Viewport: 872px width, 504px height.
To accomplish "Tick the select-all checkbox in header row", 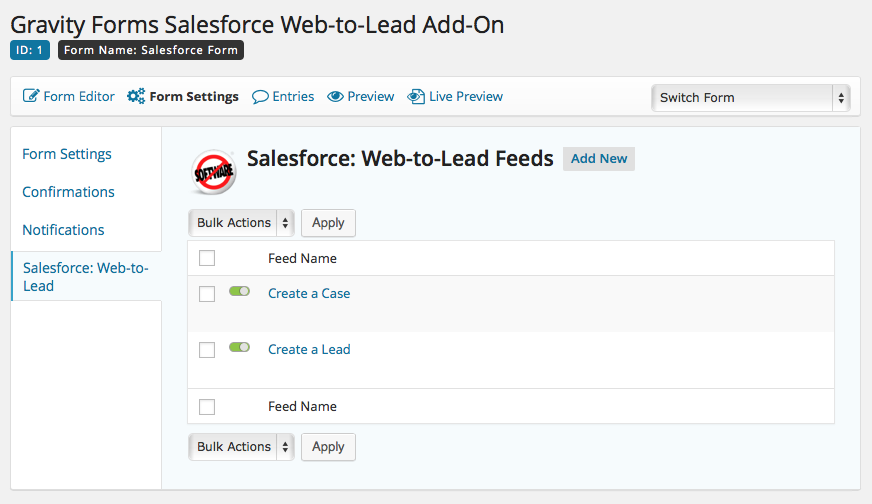I will click(x=207, y=259).
